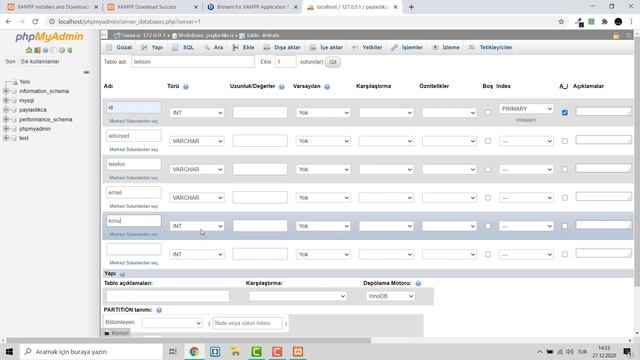Click the horizontal page scrollbar
The height and width of the screenshot is (360, 640).
[x=188, y=340]
